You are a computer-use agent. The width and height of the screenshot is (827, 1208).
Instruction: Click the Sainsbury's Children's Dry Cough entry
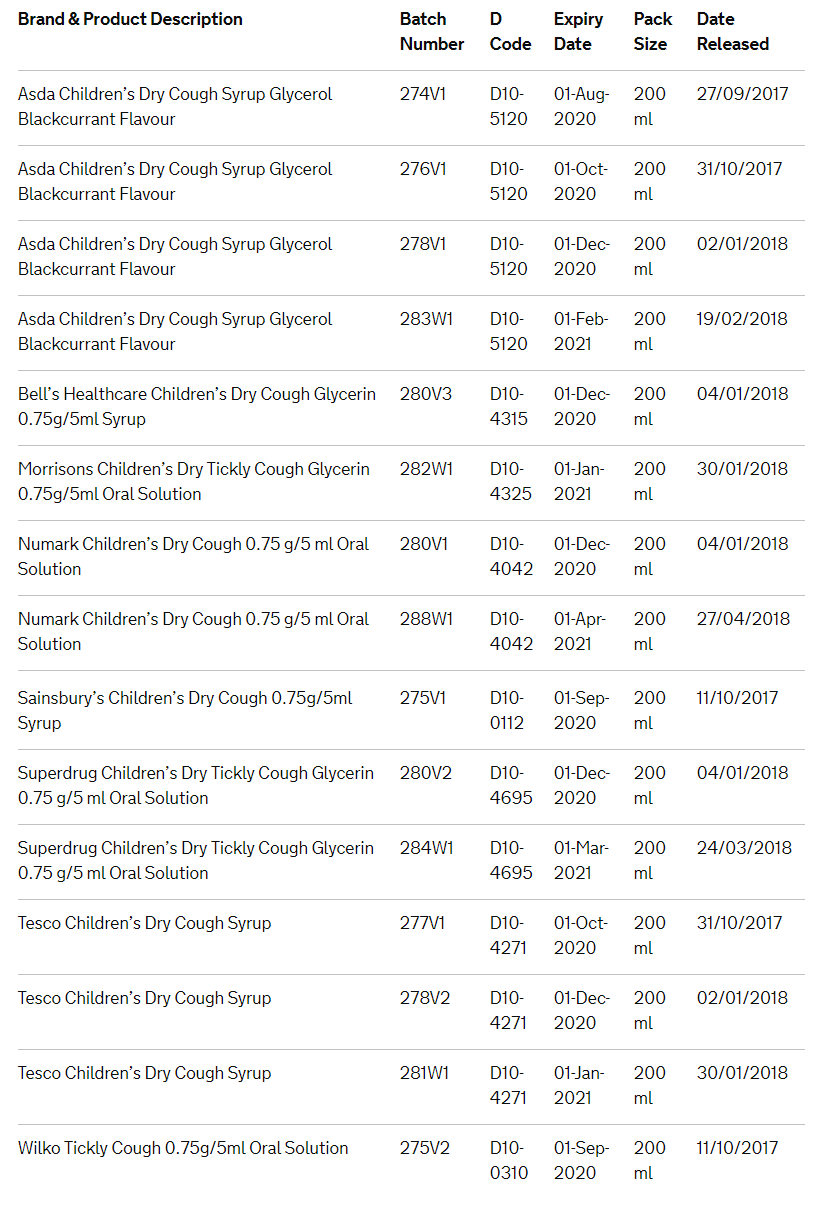185,710
